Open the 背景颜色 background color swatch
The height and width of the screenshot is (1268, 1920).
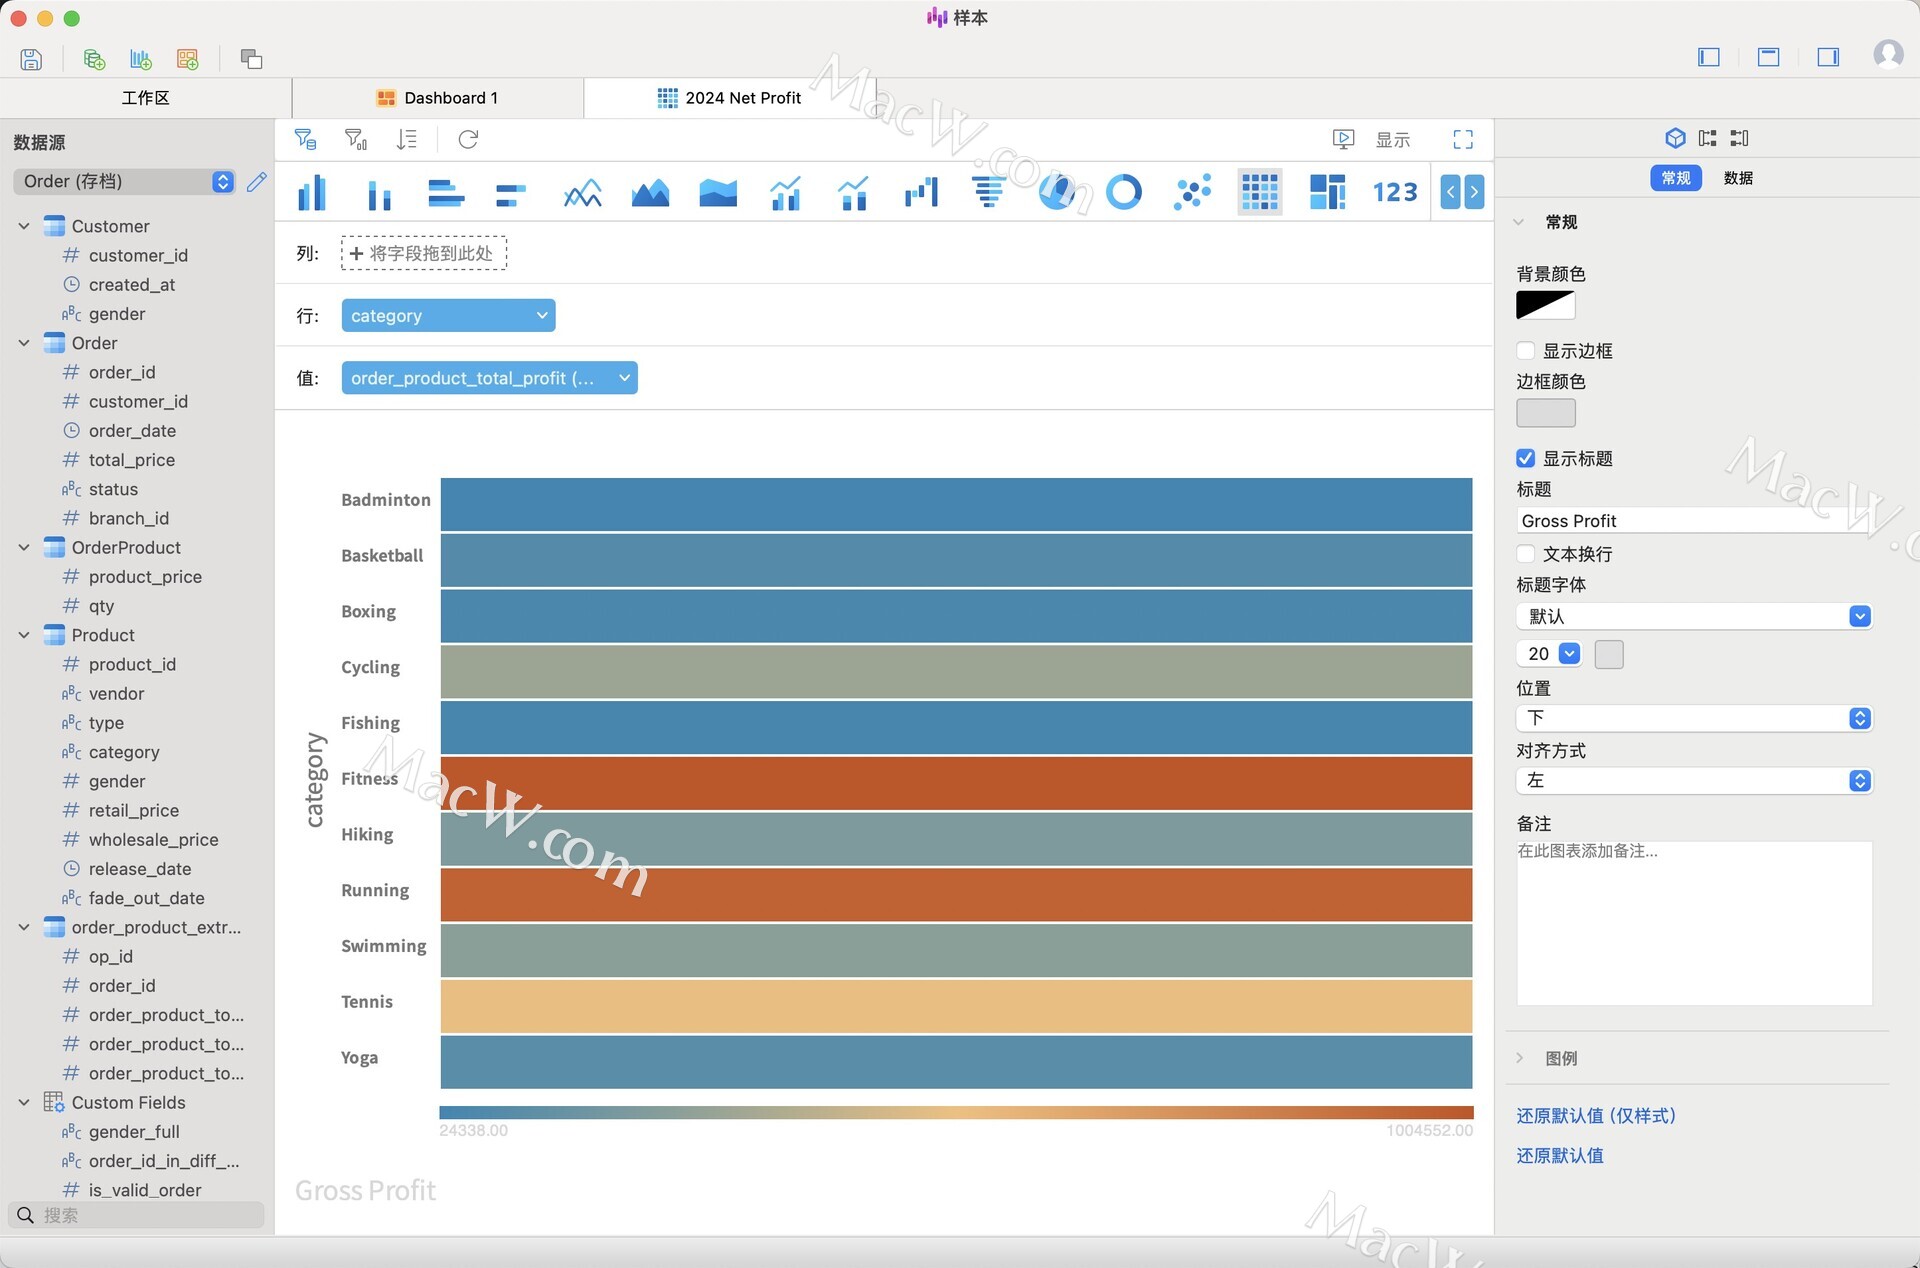pyautogui.click(x=1546, y=305)
